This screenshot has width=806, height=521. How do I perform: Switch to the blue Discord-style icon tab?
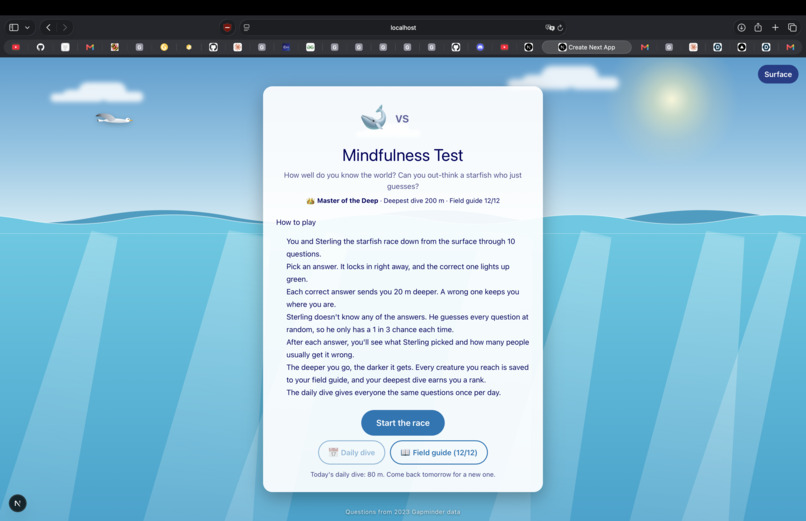480,47
